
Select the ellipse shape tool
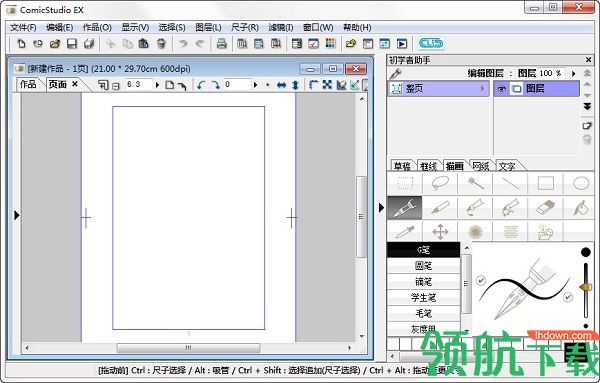point(581,183)
